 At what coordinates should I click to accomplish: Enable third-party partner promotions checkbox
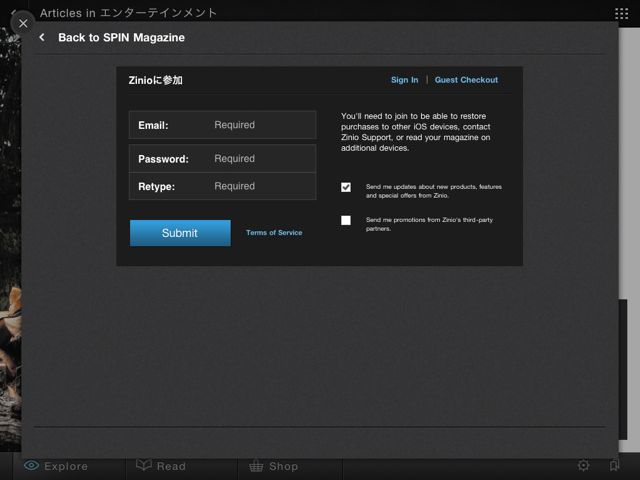(x=346, y=220)
